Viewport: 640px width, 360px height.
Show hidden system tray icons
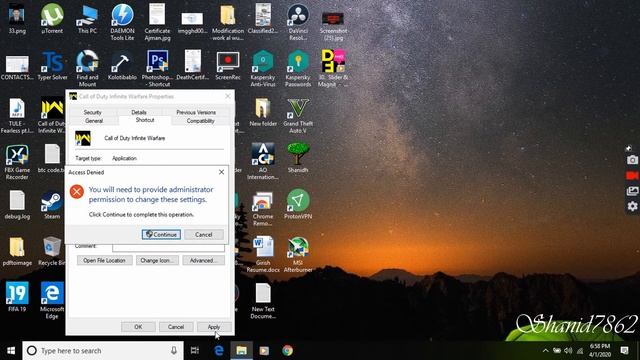546,351
